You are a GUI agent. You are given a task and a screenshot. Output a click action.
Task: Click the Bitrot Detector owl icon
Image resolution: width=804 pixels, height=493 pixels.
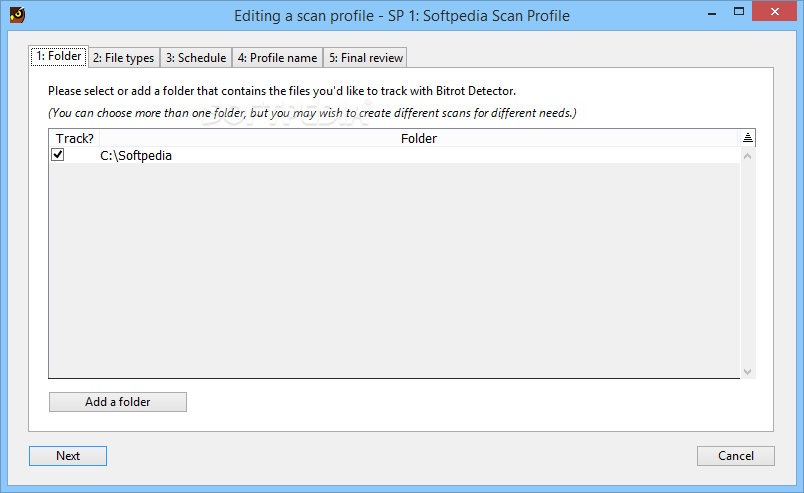17,15
